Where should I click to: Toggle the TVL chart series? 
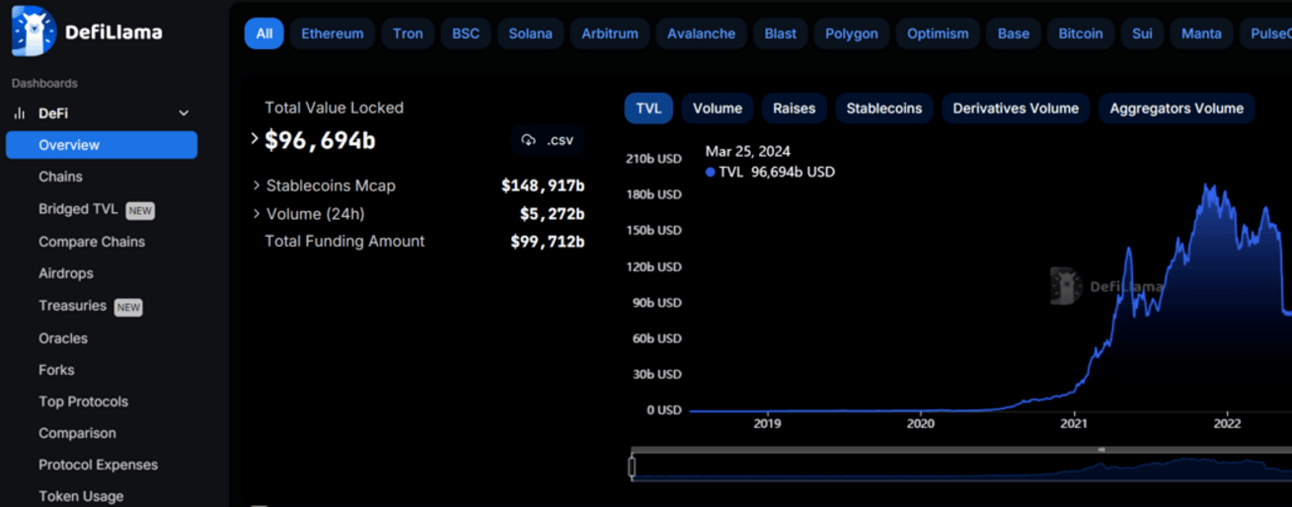(649, 108)
